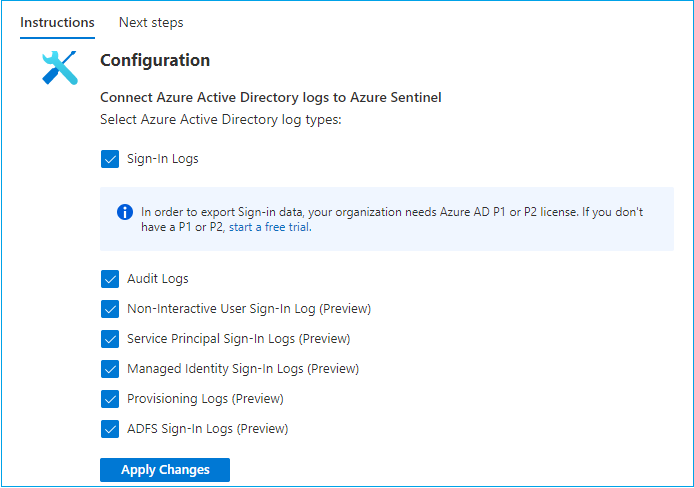Click the Service Principal Sign-In Logs label

(239, 338)
